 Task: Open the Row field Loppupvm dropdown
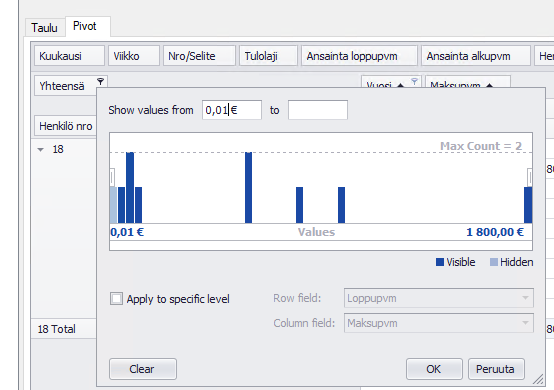[x=438, y=298]
